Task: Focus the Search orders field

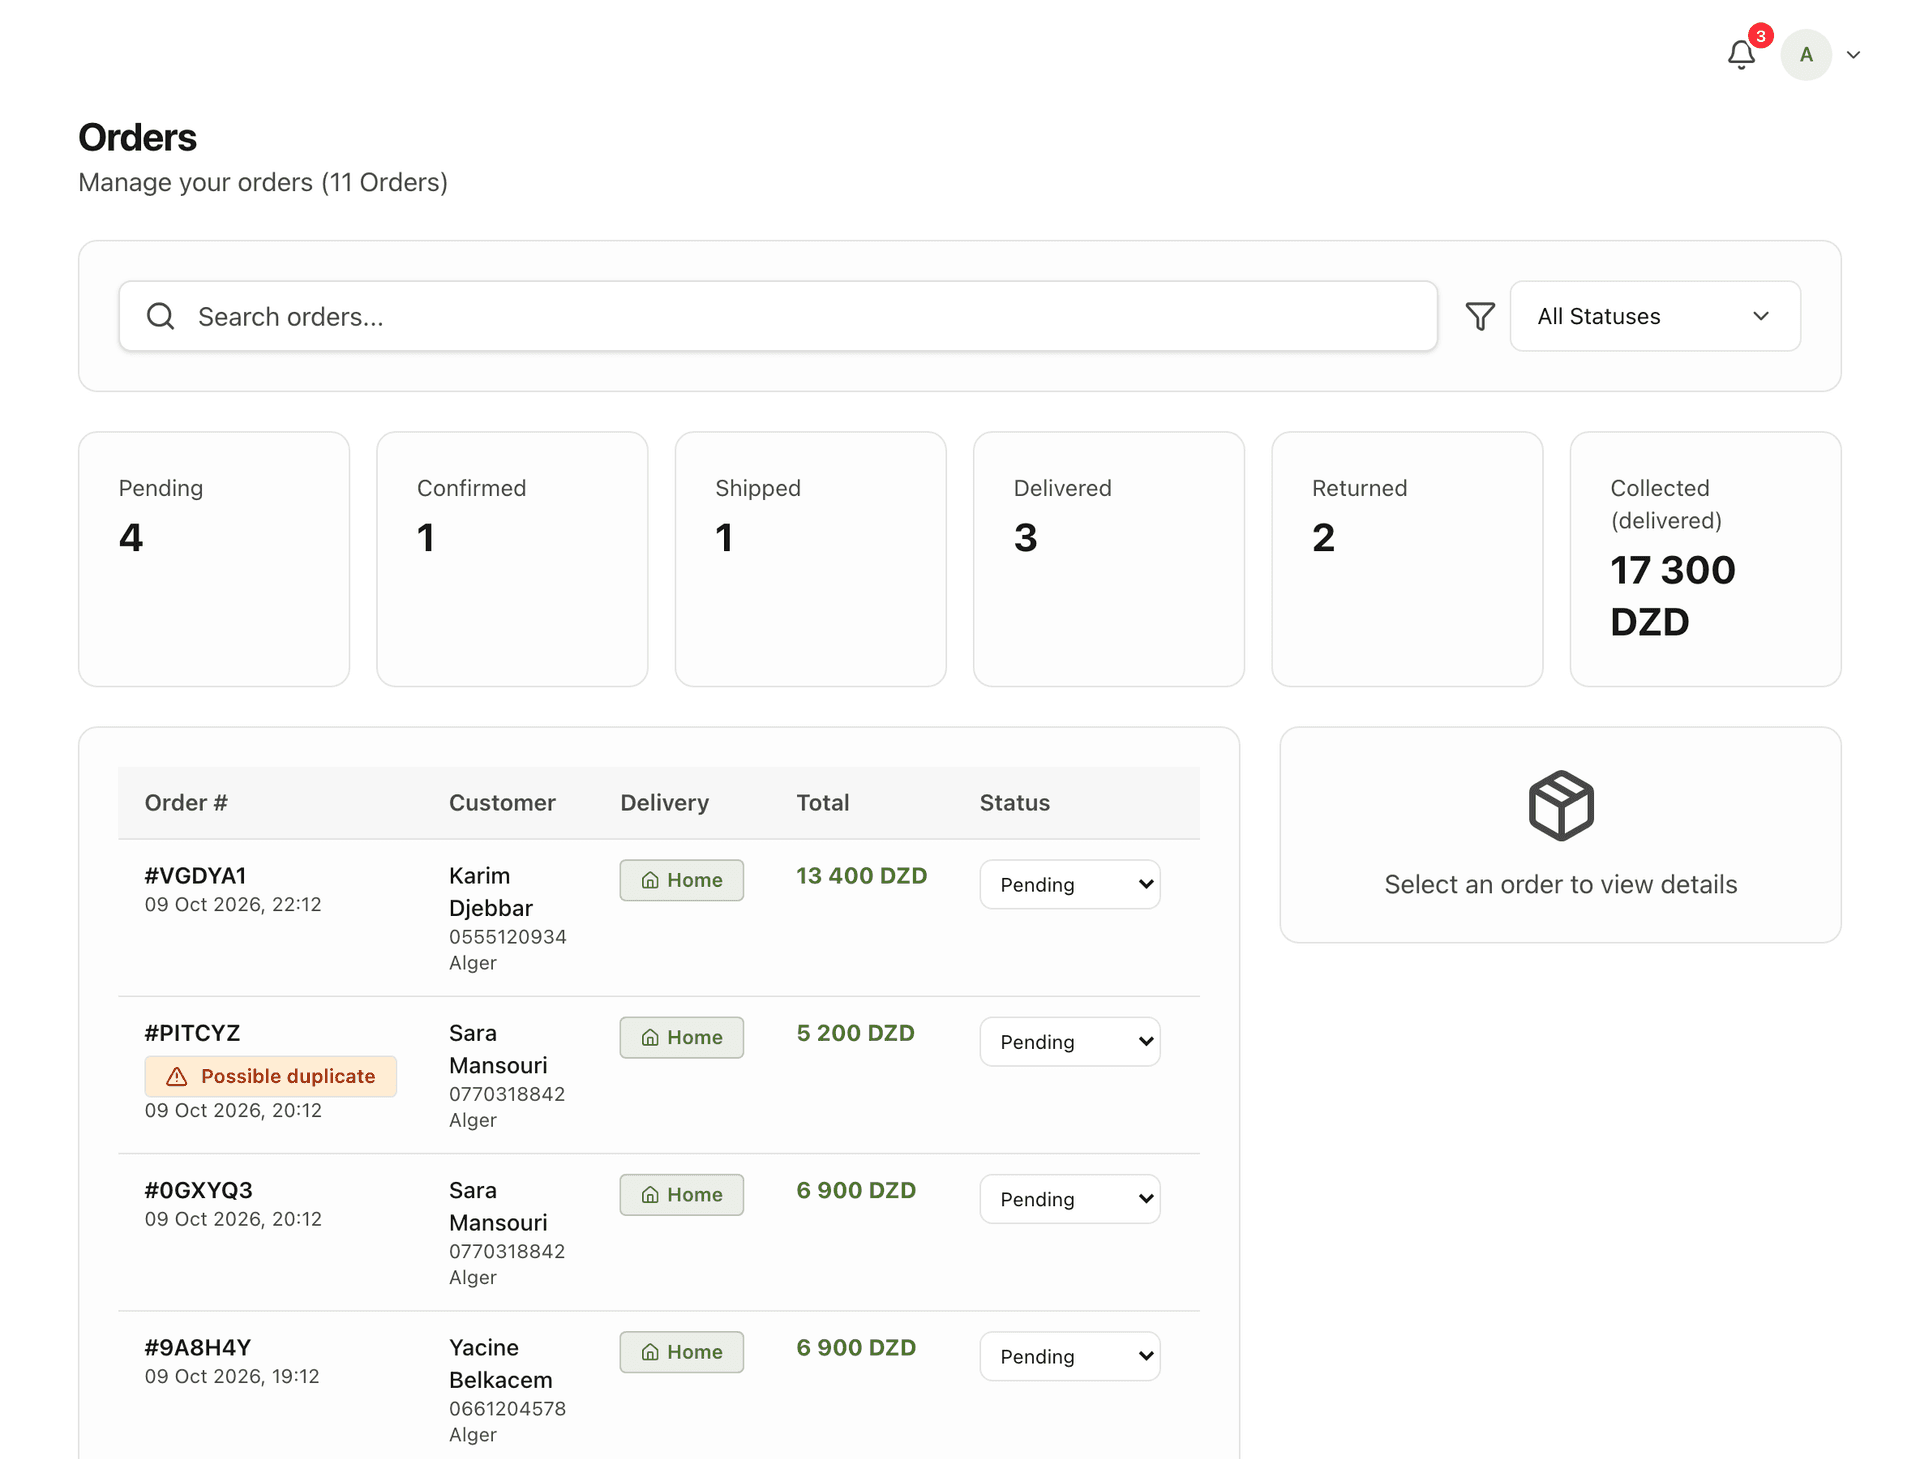Action: 778,316
